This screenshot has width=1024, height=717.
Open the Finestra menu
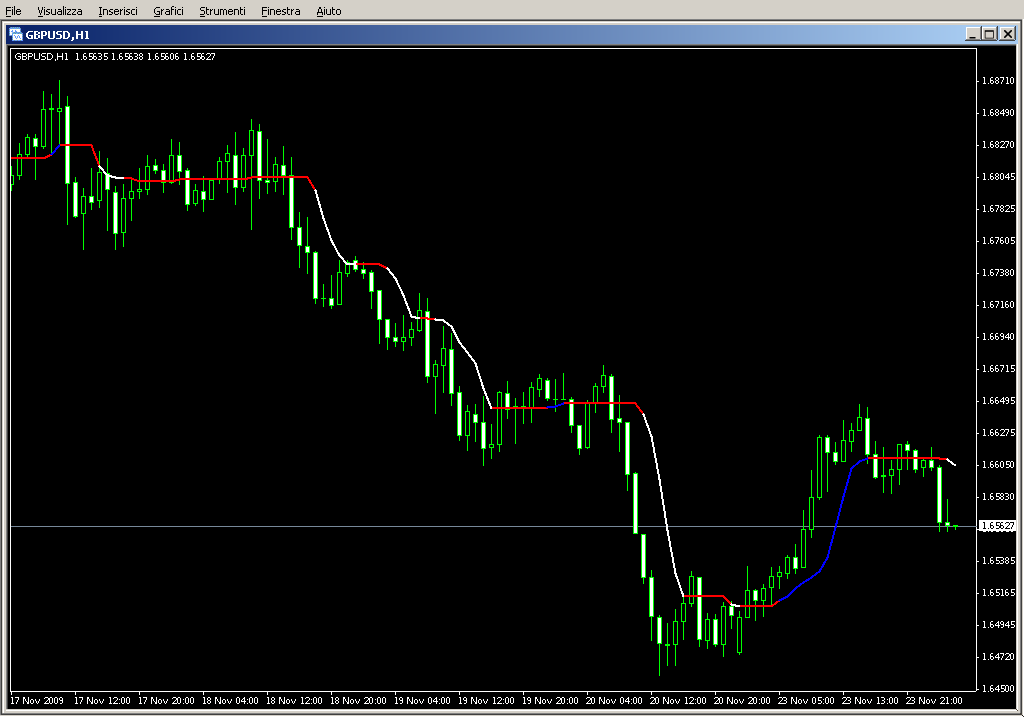click(280, 11)
